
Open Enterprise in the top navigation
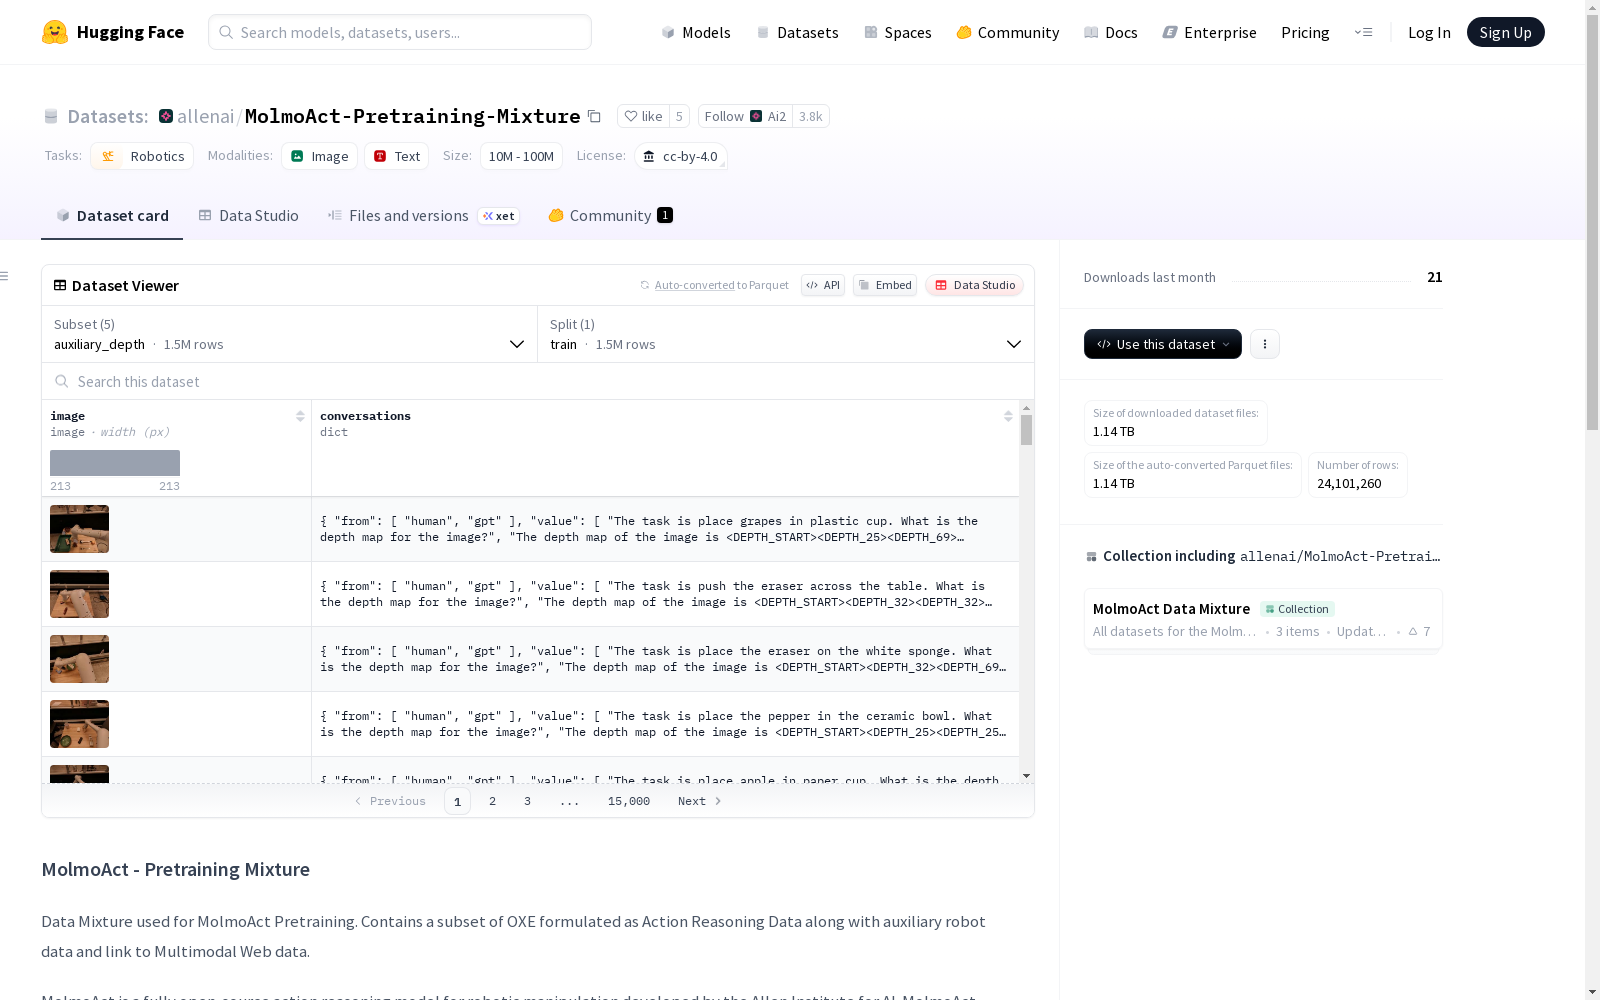1210,32
